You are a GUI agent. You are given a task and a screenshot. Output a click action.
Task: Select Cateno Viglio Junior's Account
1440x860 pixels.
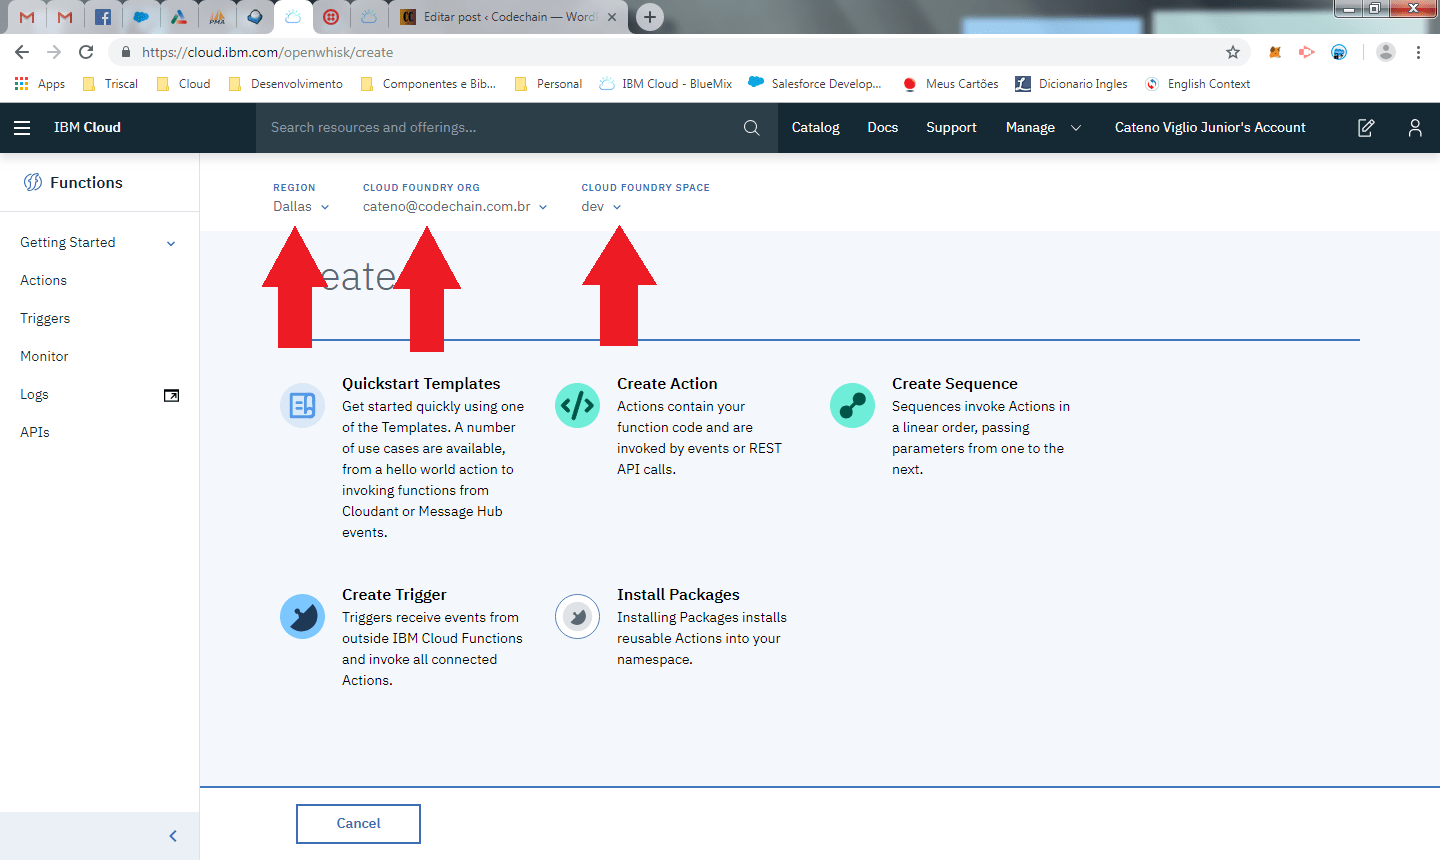[1210, 128]
